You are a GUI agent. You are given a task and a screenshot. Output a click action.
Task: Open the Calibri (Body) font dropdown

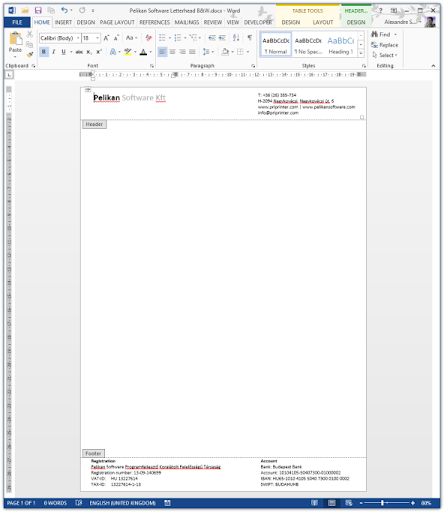point(60,38)
